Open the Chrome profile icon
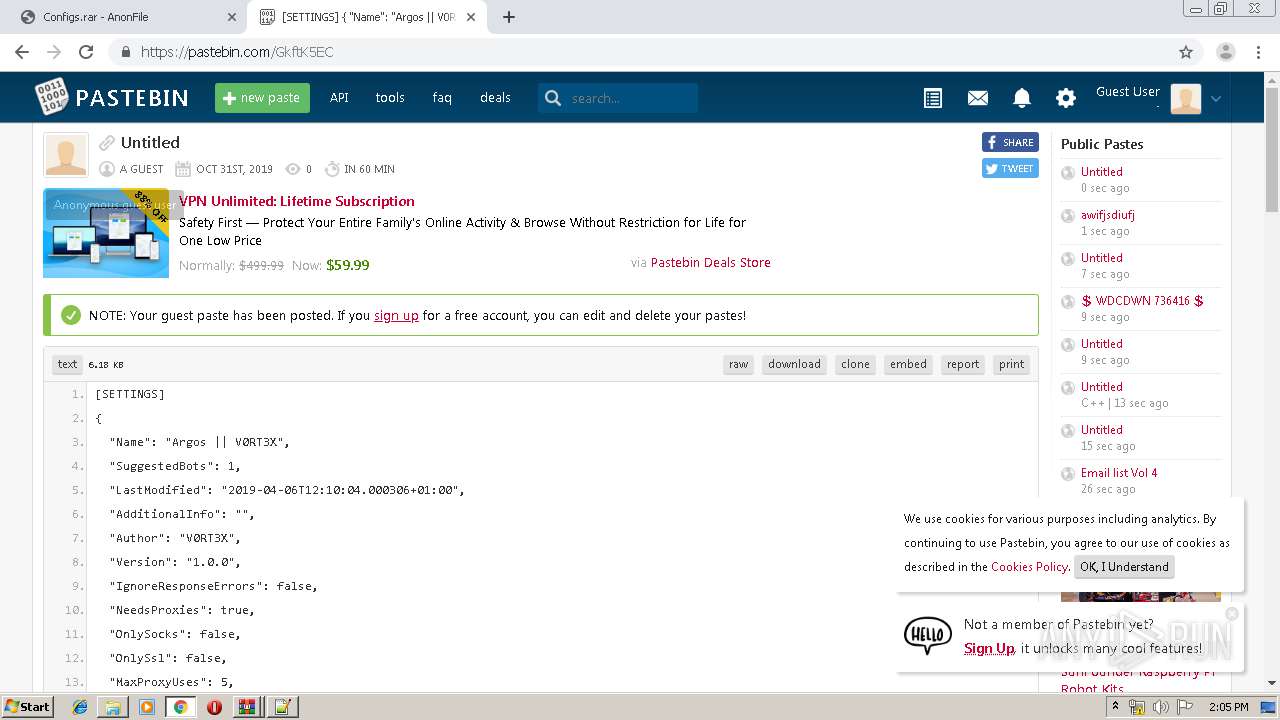This screenshot has width=1280, height=720. (x=1226, y=52)
